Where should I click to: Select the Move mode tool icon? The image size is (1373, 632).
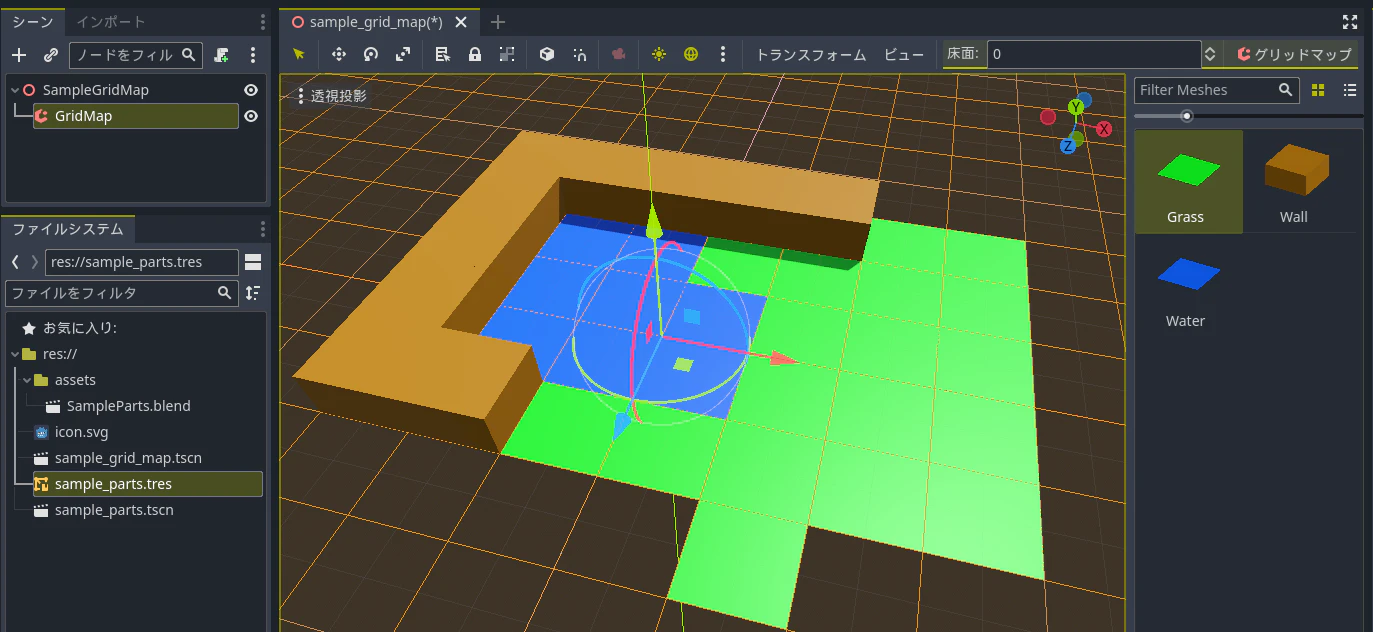tap(338, 55)
